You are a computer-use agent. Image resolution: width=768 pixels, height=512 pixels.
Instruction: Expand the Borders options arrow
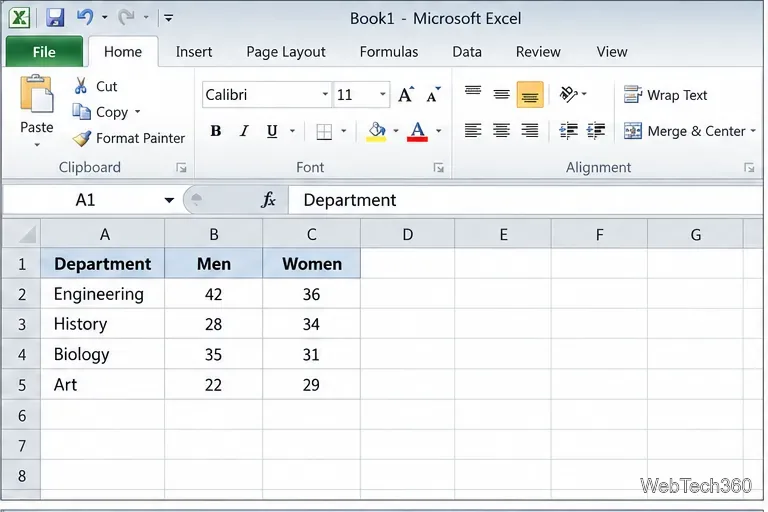coord(343,131)
